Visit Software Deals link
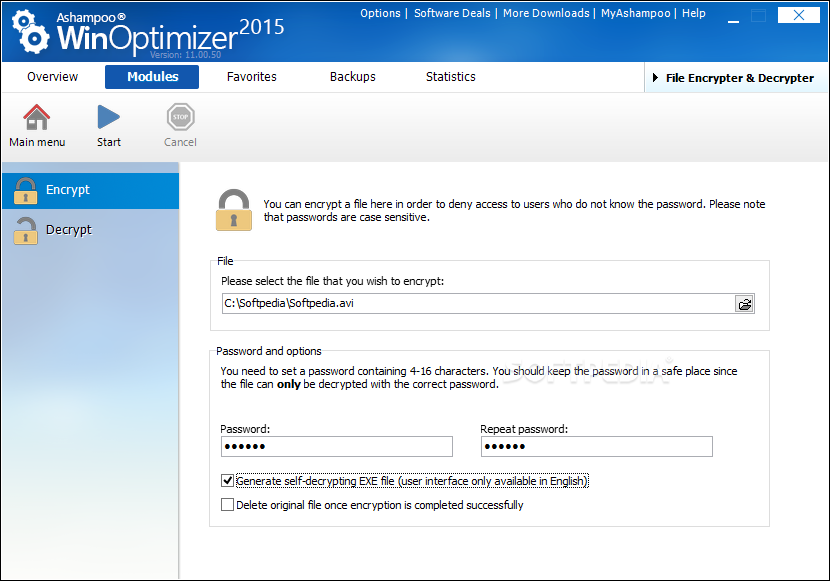830x581 pixels. click(x=452, y=13)
